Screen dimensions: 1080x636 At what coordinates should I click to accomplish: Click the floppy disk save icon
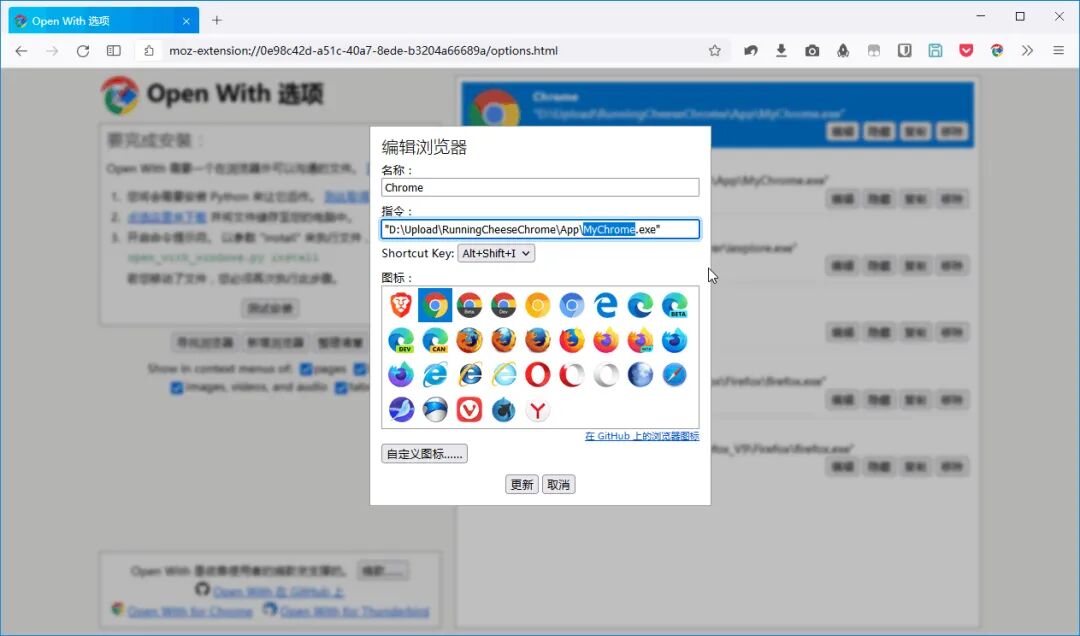(935, 50)
